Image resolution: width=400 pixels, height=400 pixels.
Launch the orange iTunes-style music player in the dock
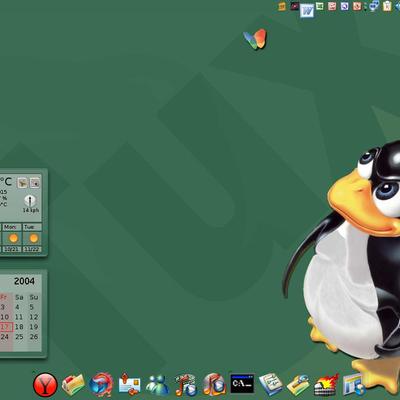(214, 385)
